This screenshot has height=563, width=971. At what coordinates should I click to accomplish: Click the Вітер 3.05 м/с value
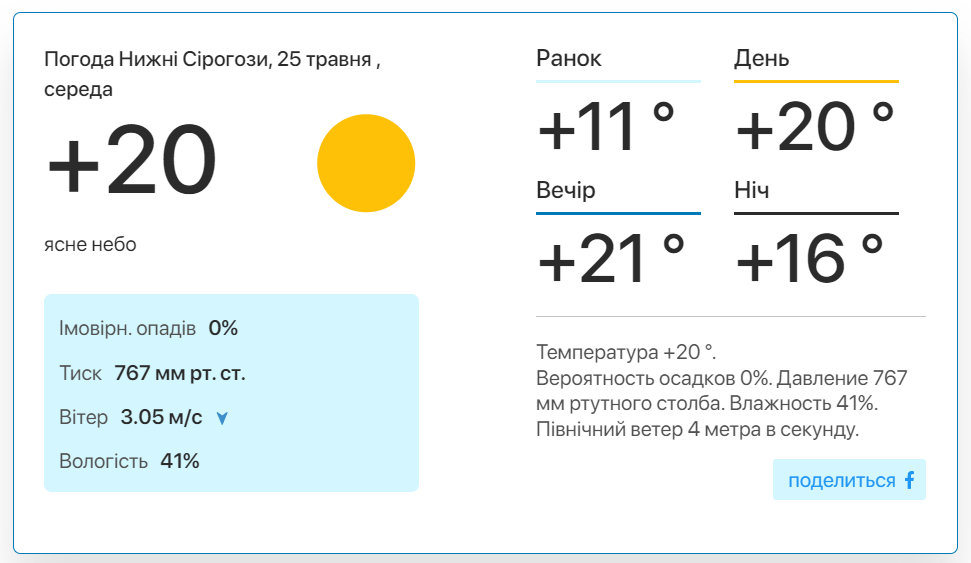(161, 417)
